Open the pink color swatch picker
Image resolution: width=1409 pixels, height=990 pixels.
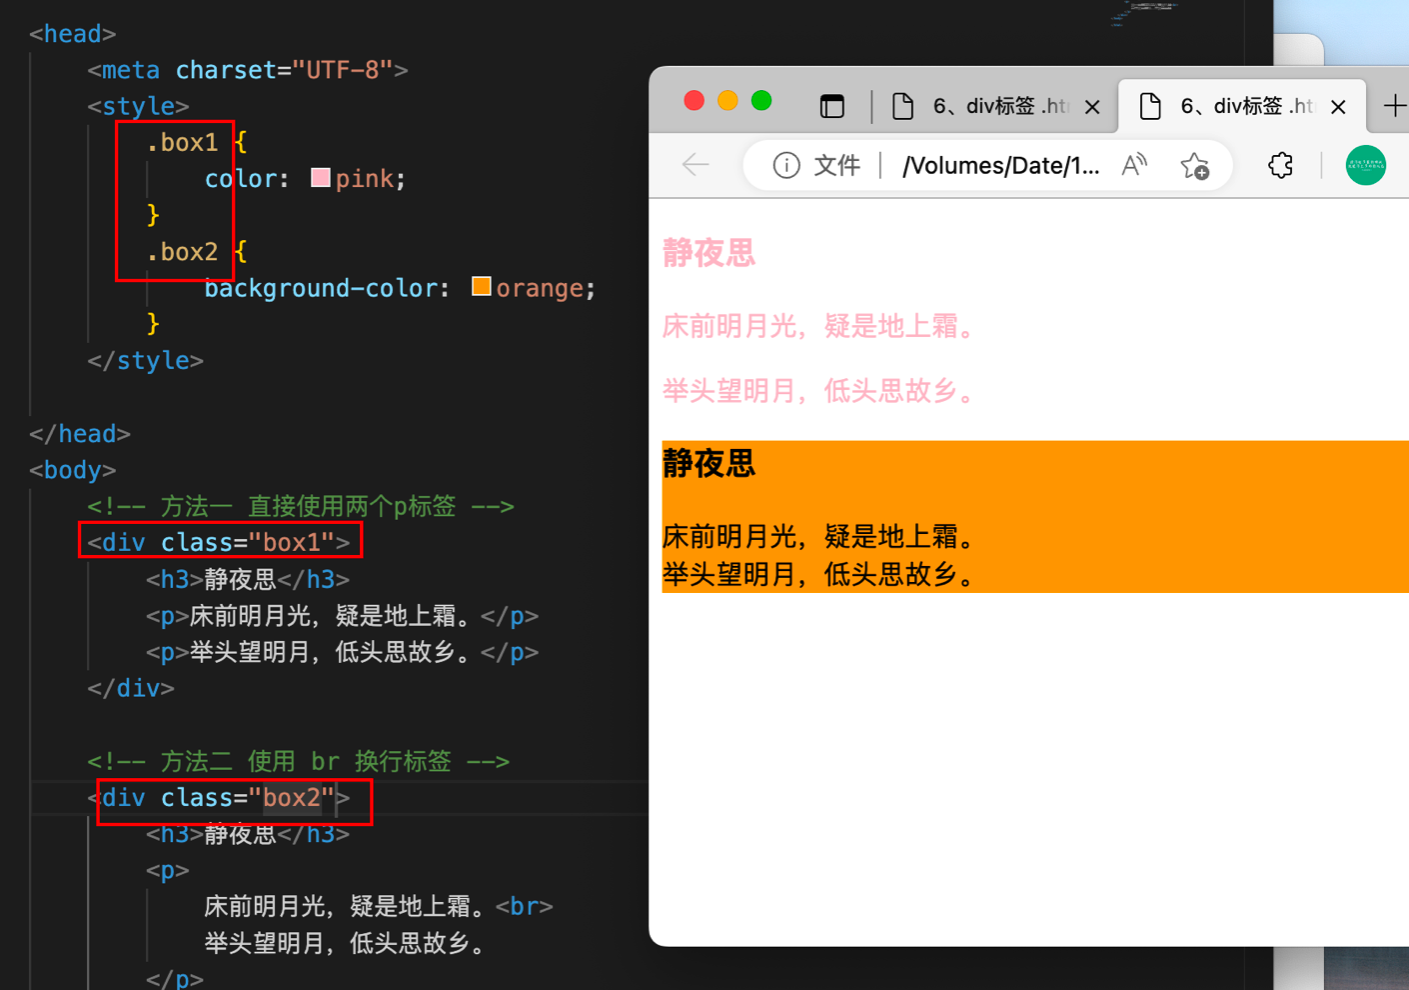tap(320, 178)
